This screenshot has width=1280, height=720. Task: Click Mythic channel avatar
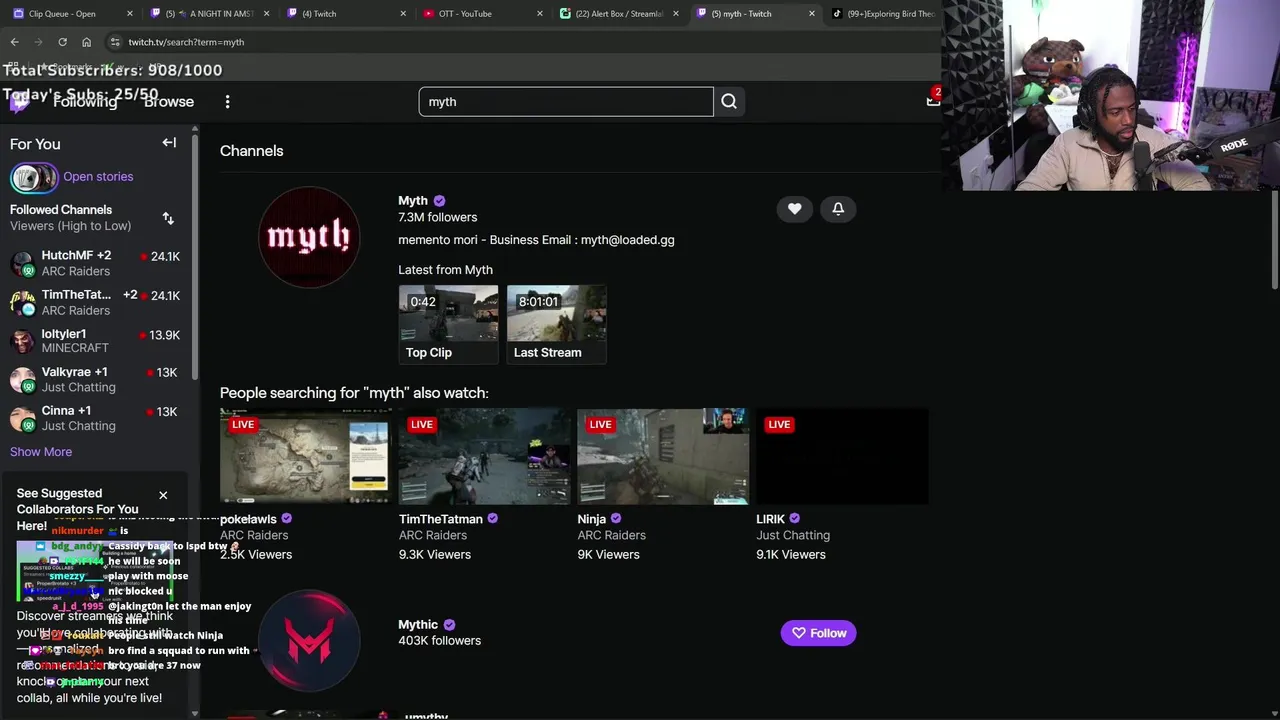[309, 641]
